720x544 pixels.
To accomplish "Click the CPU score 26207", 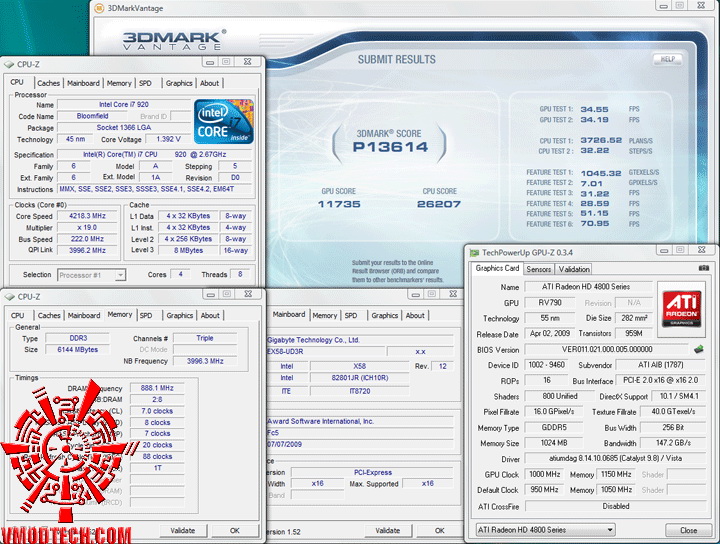I will pos(439,204).
